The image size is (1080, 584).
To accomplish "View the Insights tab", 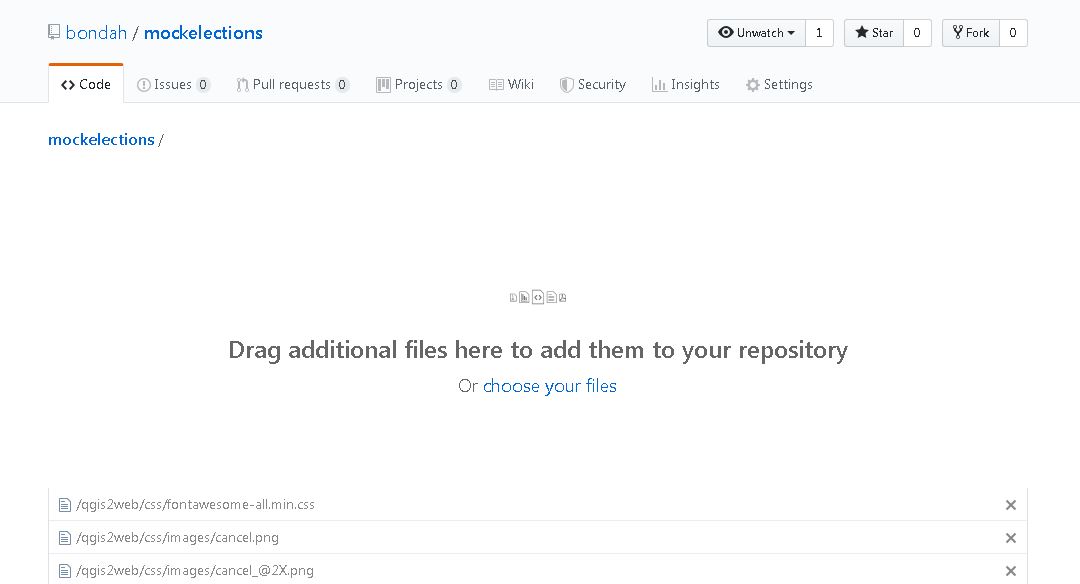I will [x=686, y=85].
